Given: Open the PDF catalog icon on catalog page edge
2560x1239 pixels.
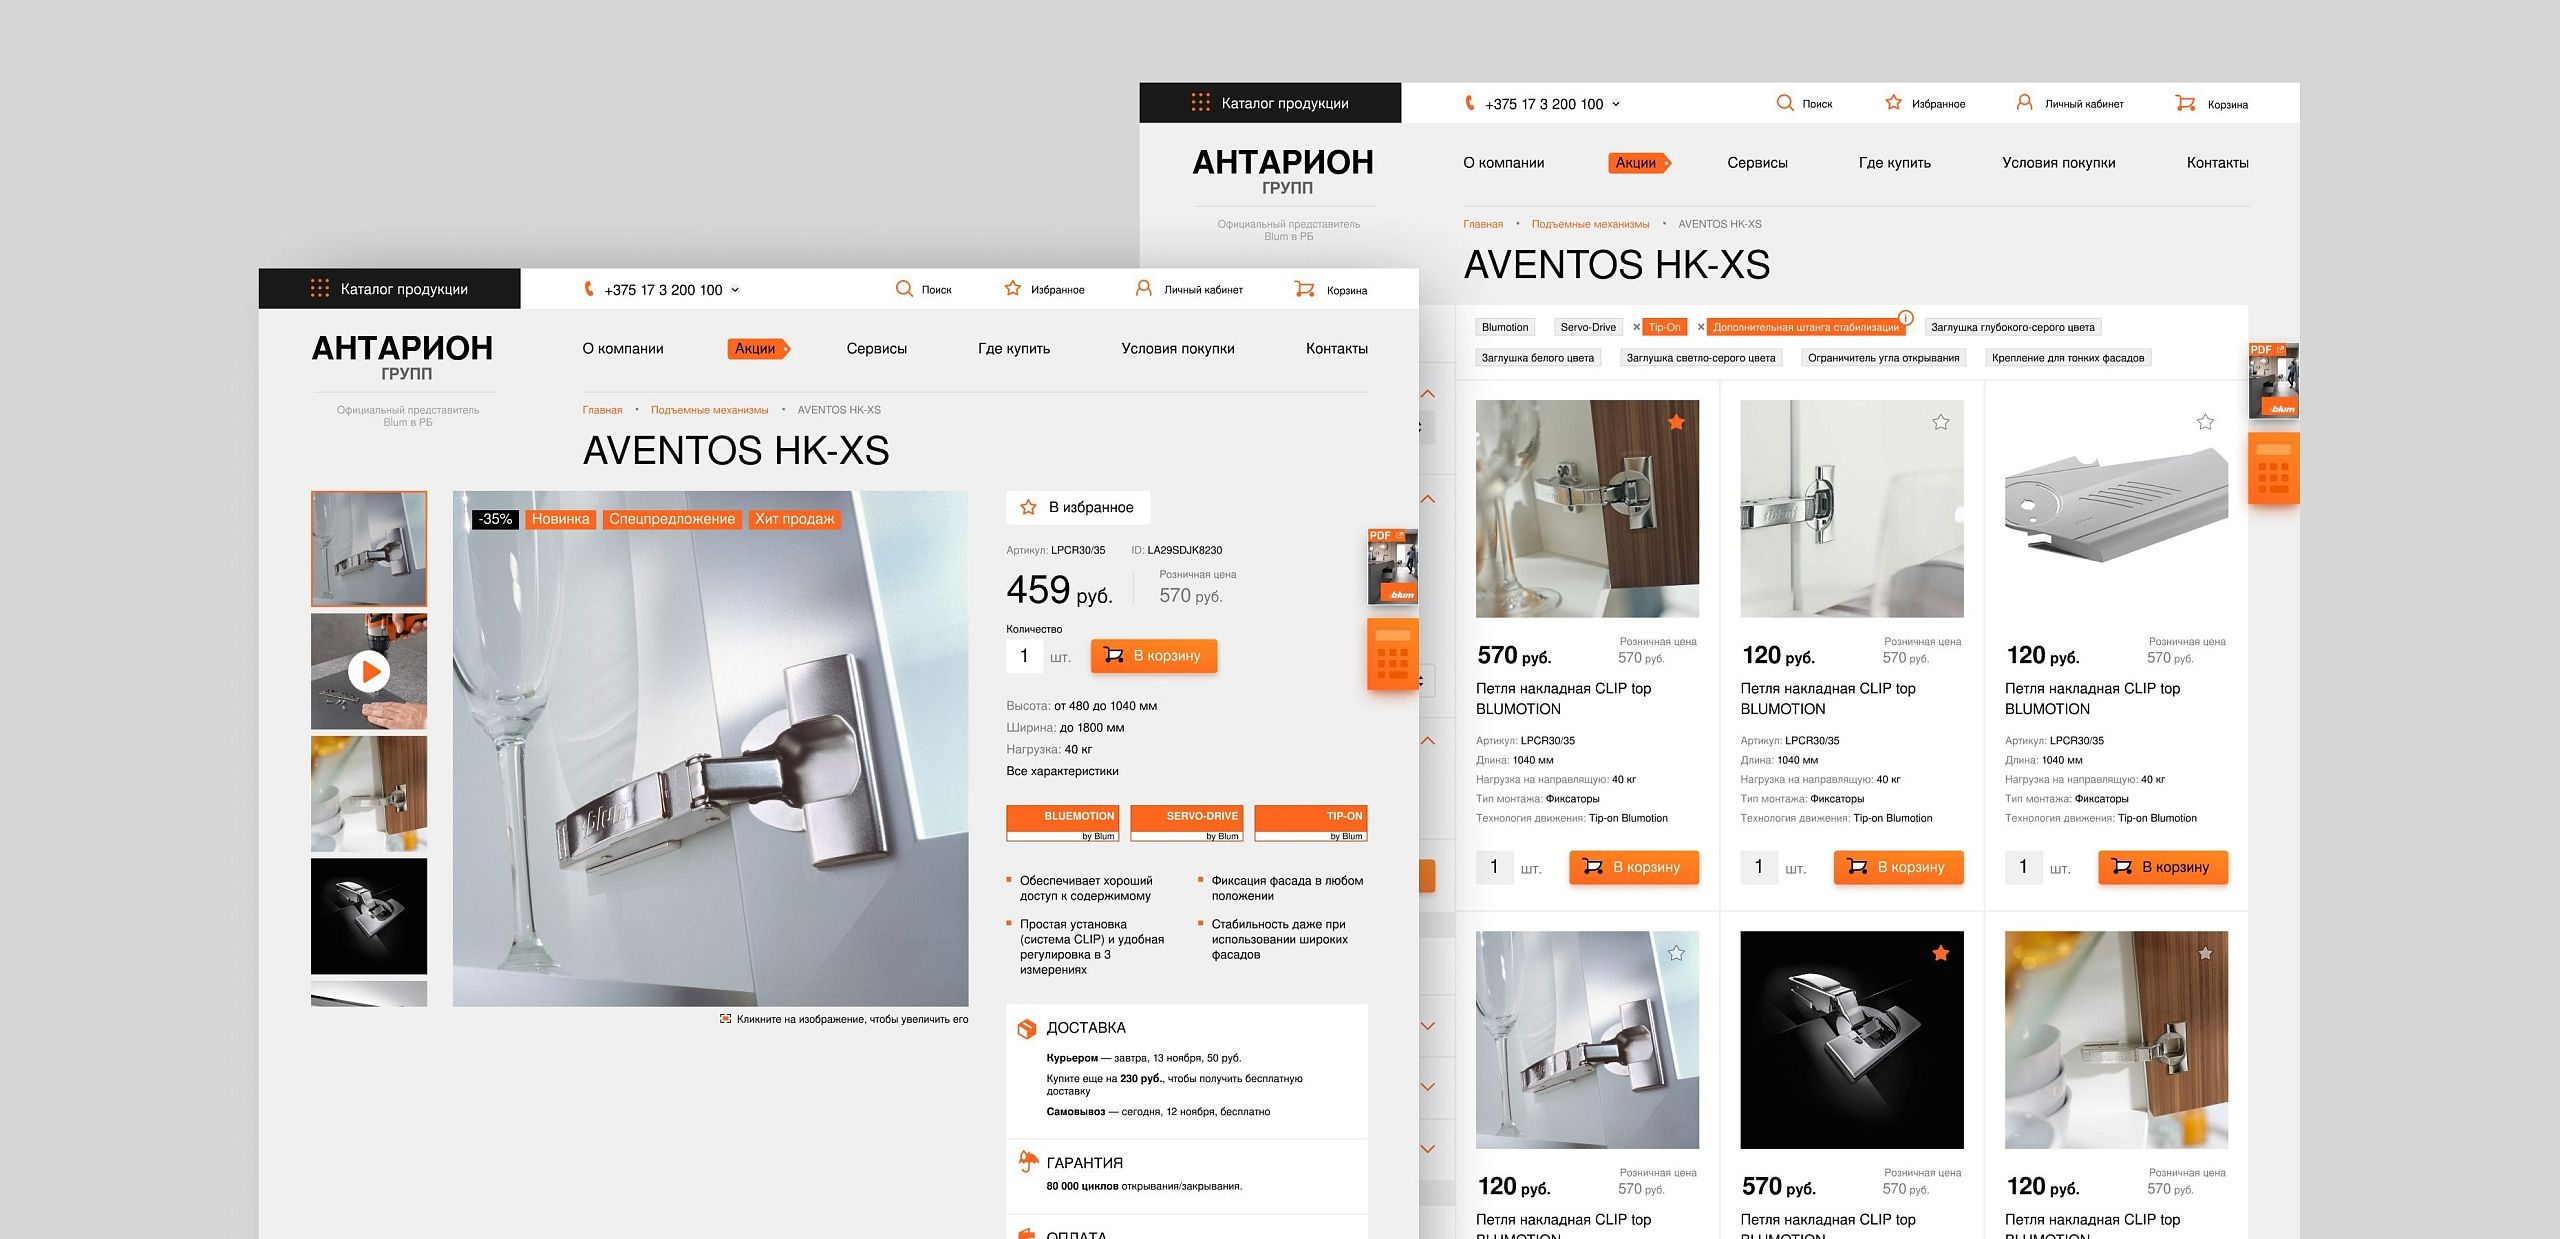Looking at the screenshot, I should click(2273, 381).
